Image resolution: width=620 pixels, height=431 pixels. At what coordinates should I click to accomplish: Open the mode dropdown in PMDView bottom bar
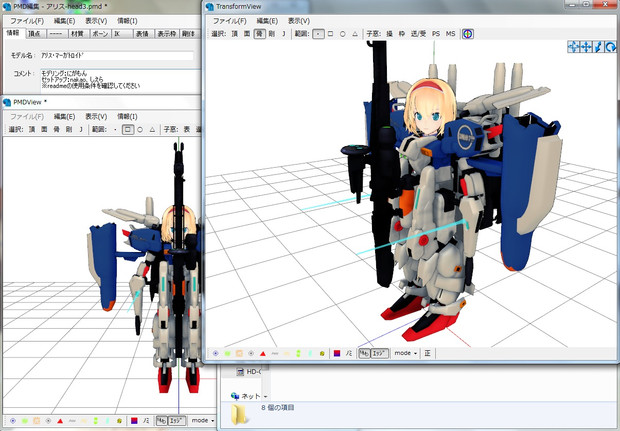pyautogui.click(x=202, y=420)
